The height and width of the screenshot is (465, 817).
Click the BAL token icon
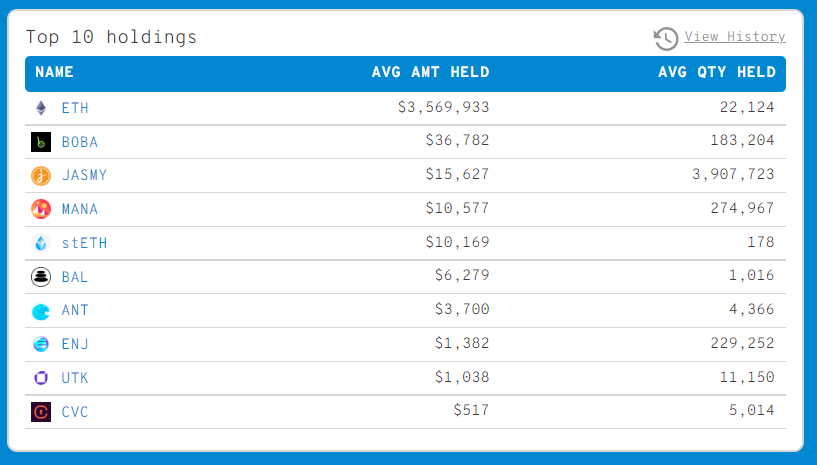click(41, 277)
